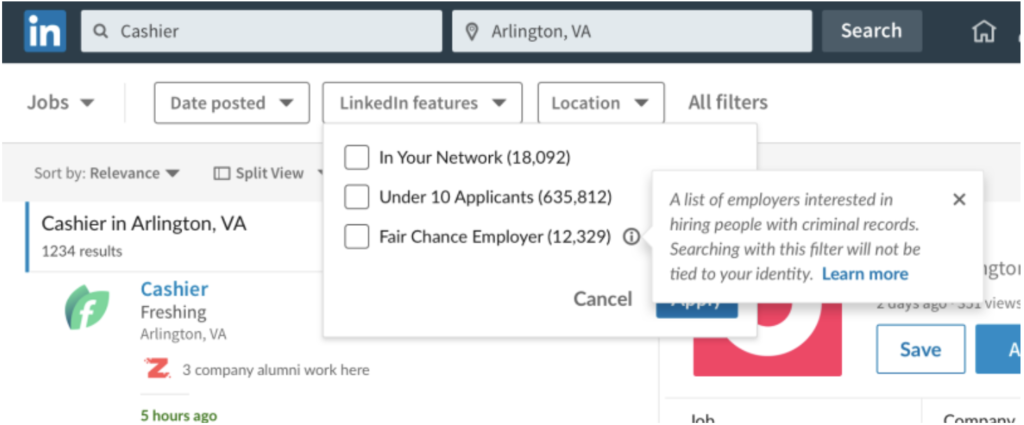Open the Location filter dropdown

[601, 102]
